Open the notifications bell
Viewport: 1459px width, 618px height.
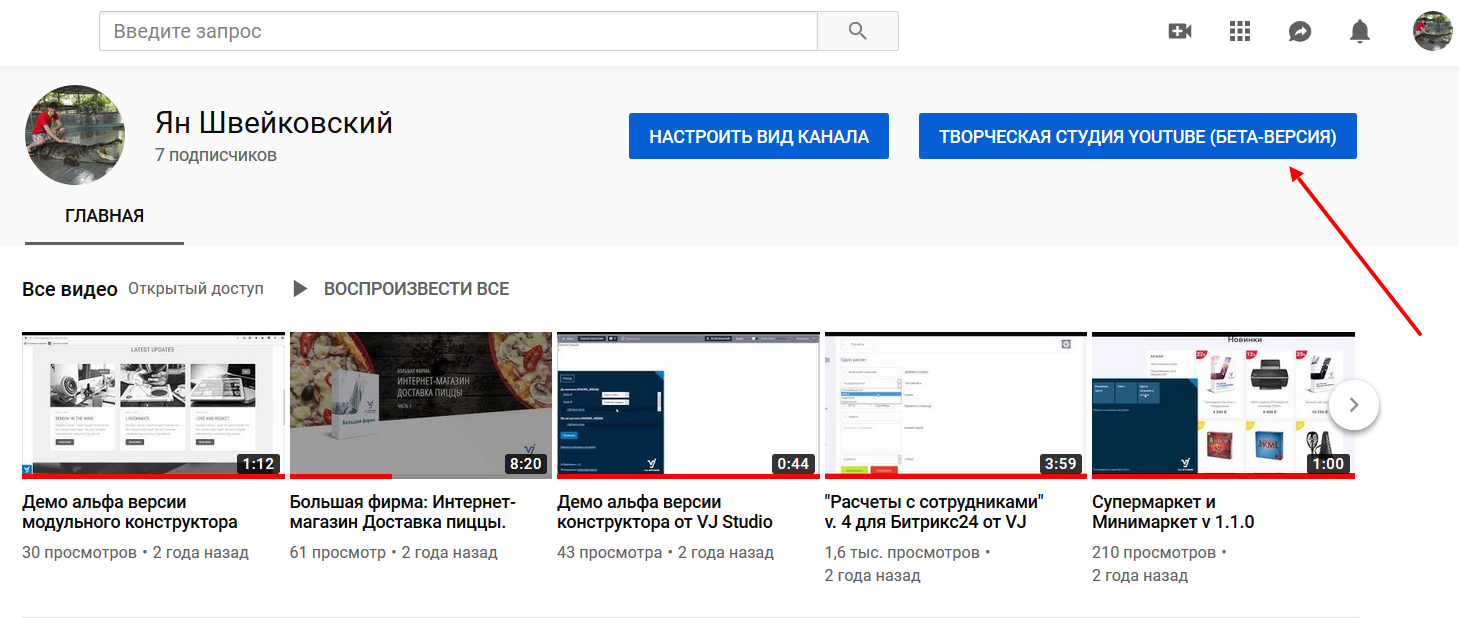[x=1360, y=32]
